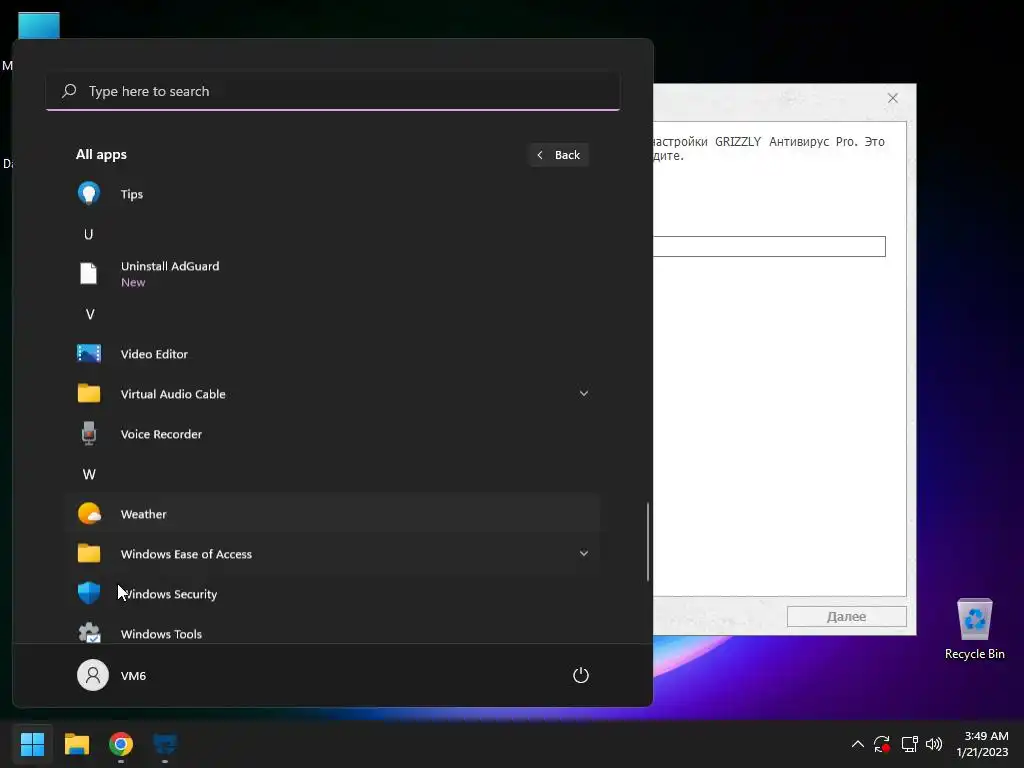Open the clock and date flyout
The image size is (1024, 768).
[x=982, y=744]
